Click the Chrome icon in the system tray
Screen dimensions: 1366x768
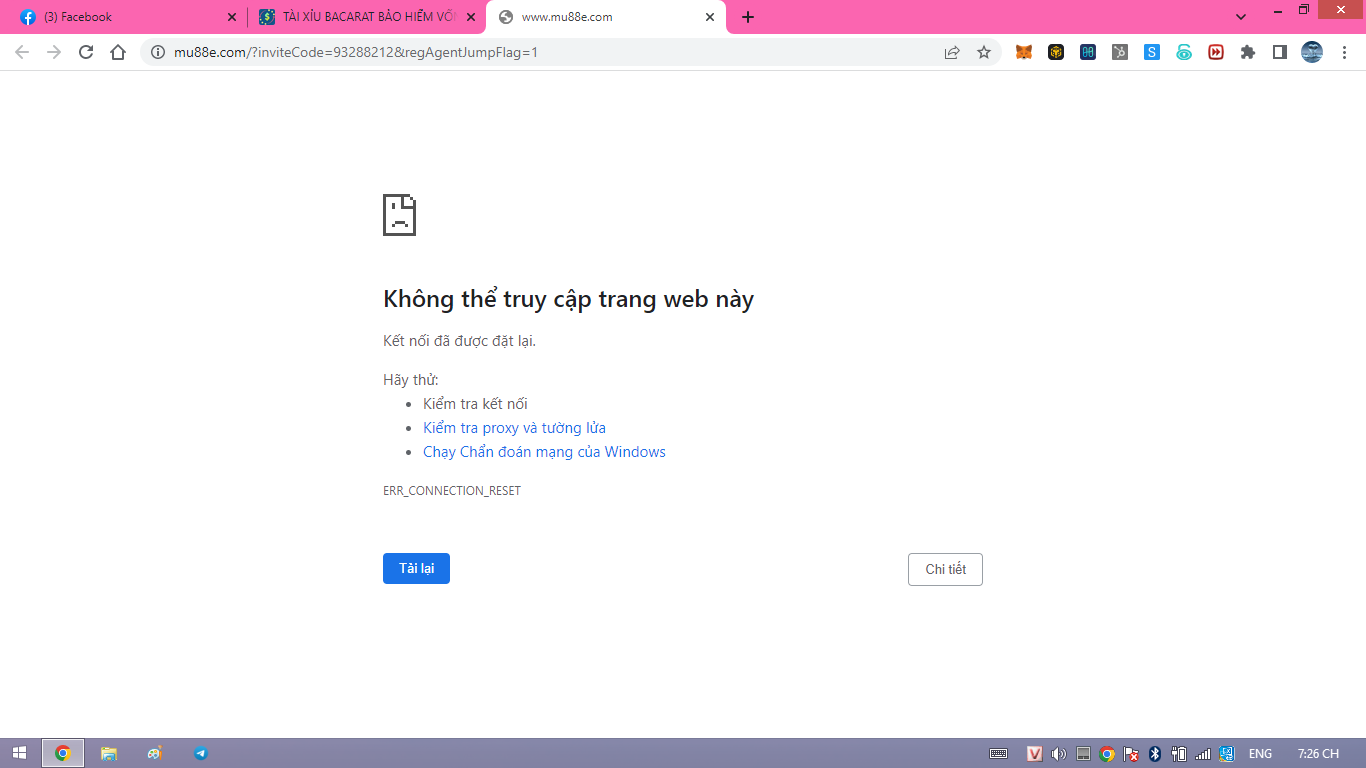[1107, 754]
